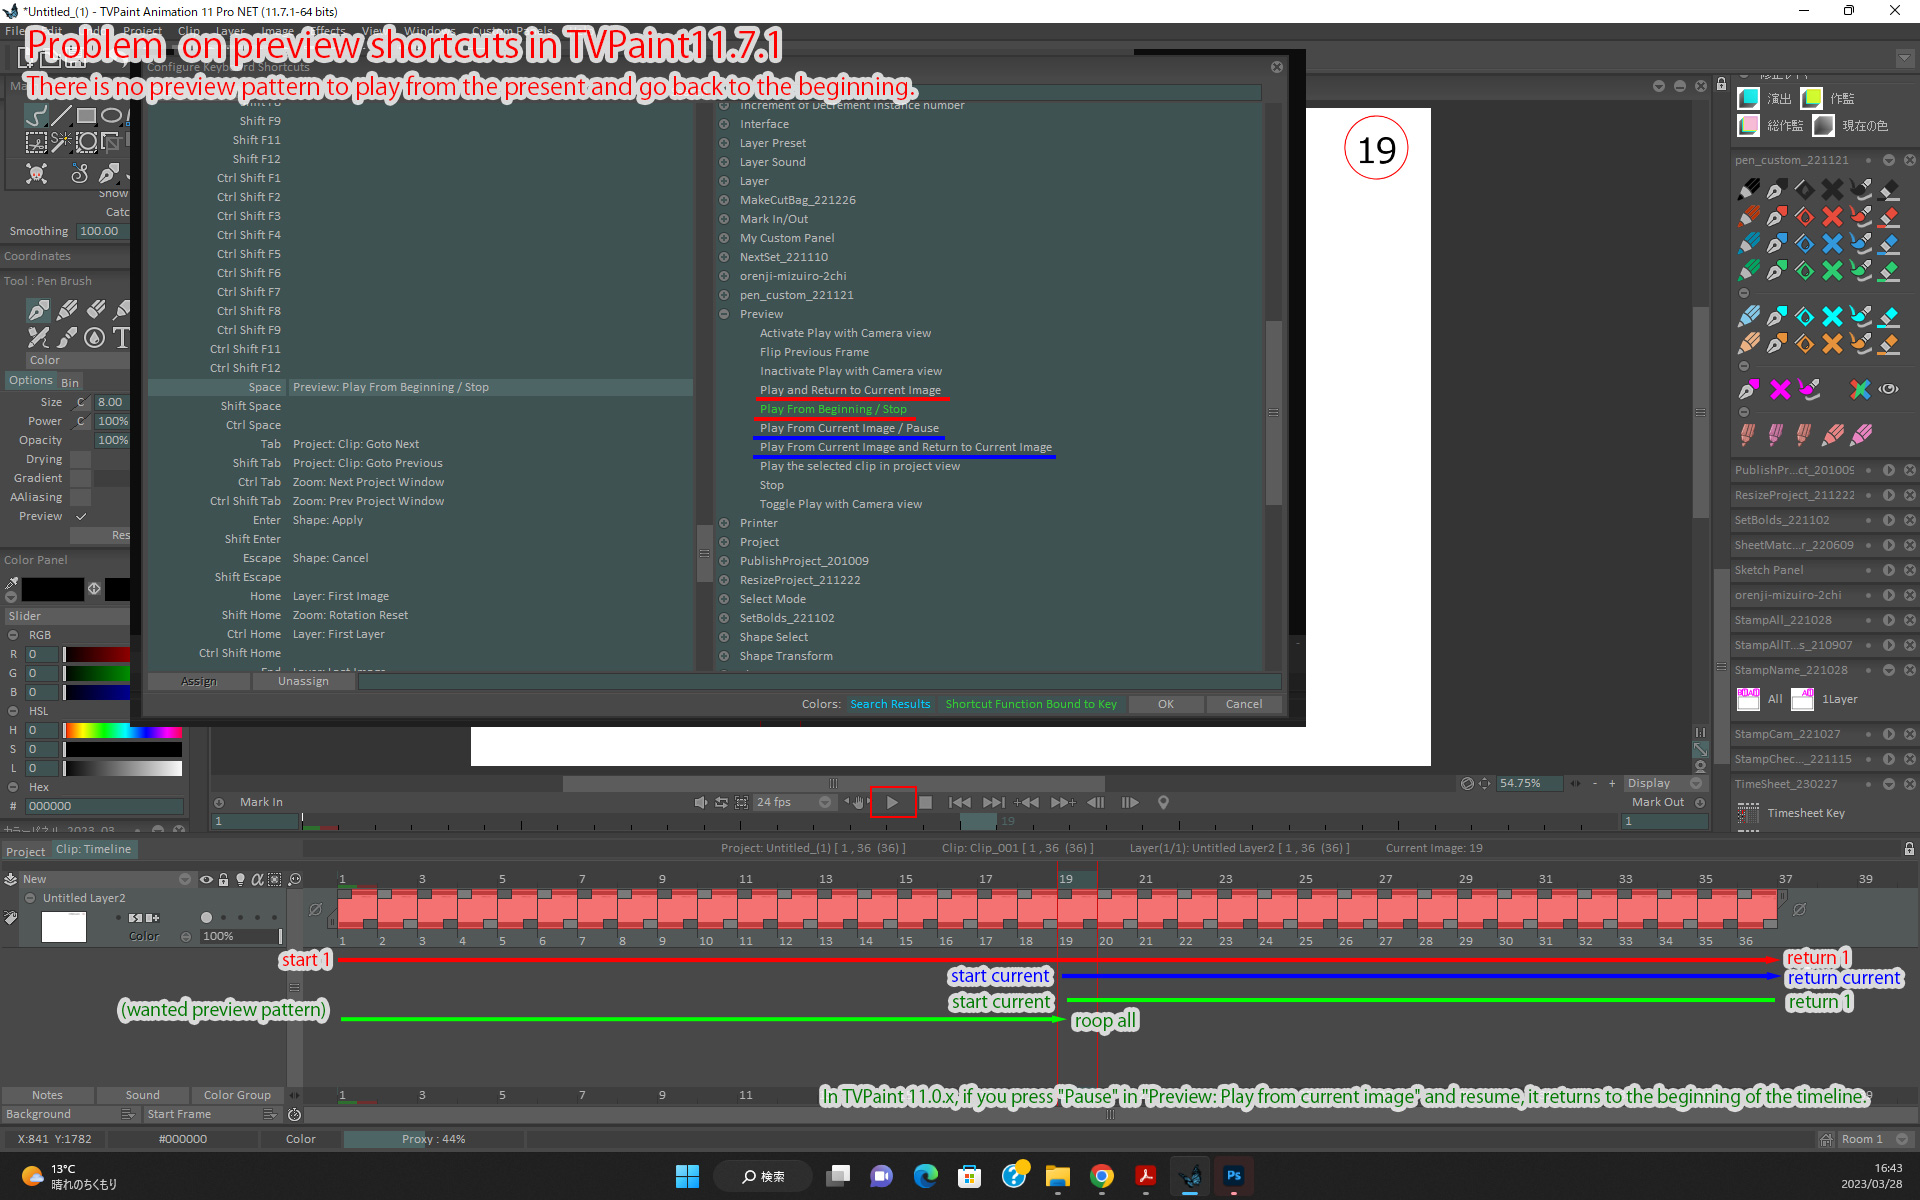Screen dimensions: 1920x1200
Task: Adjust the red R color slider
Action: tap(96, 654)
